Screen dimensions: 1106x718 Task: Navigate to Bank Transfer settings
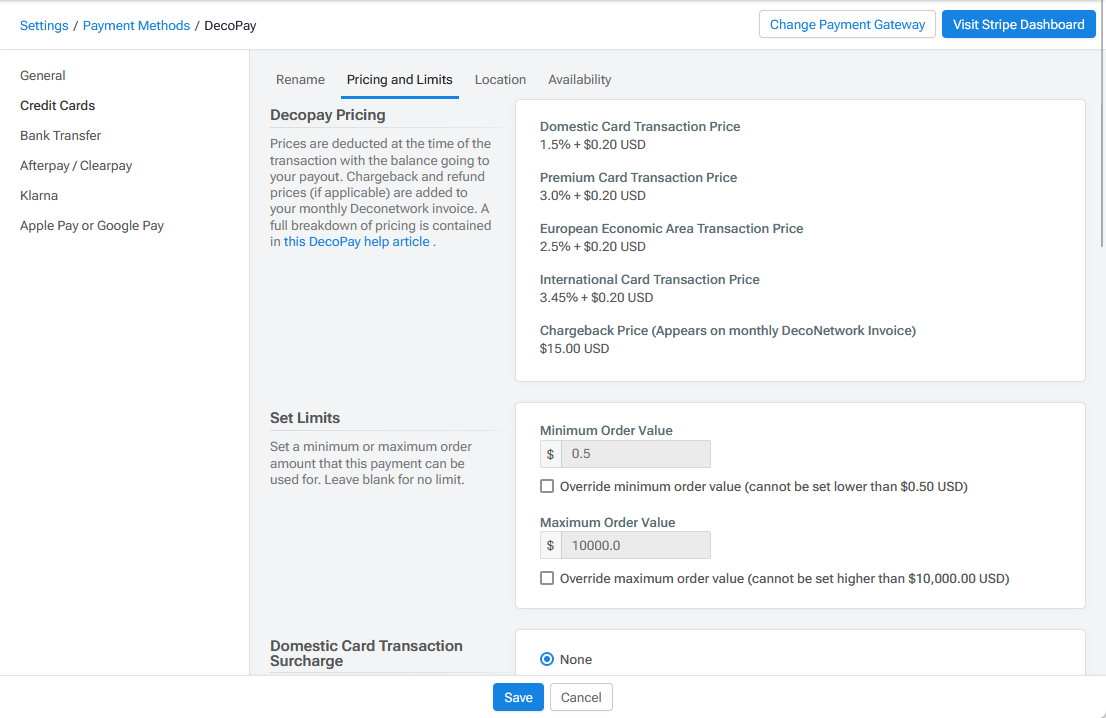[60, 135]
